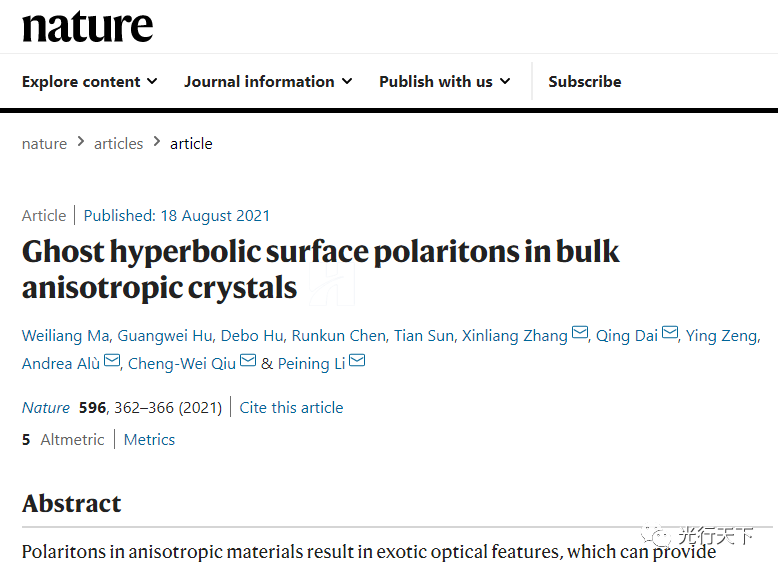The height and width of the screenshot is (569, 778).
Task: Click the Nature journal name citation link
Action: tap(46, 407)
